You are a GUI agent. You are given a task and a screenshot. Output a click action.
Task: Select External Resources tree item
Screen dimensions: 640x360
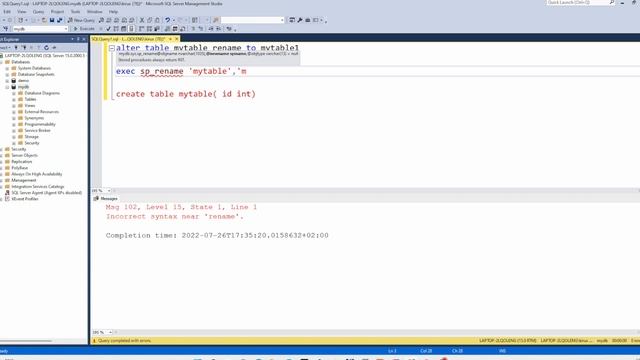[x=42, y=112]
